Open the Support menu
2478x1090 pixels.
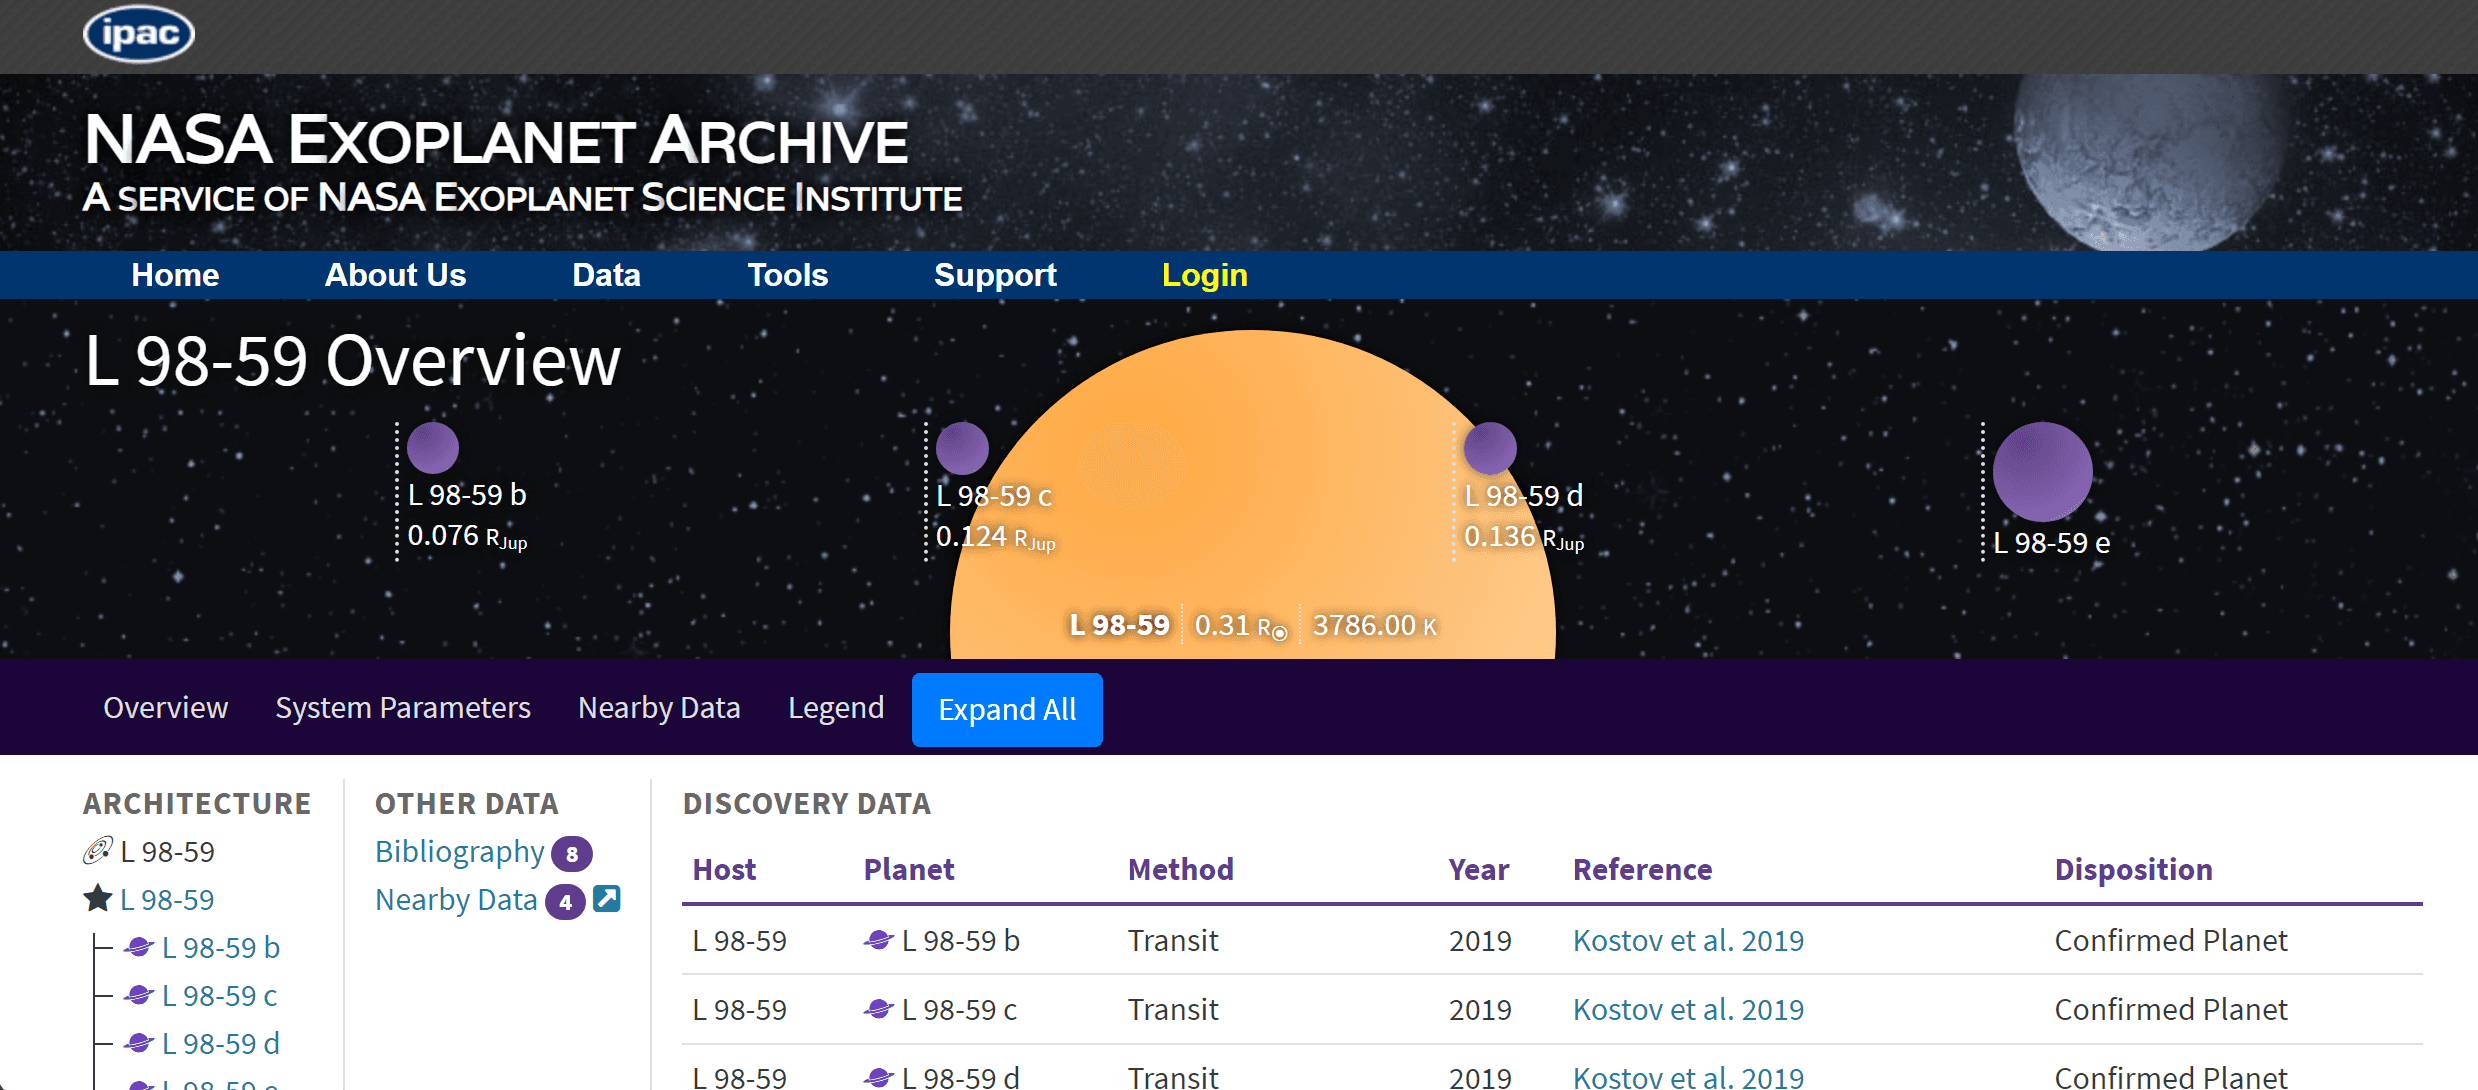pos(995,275)
